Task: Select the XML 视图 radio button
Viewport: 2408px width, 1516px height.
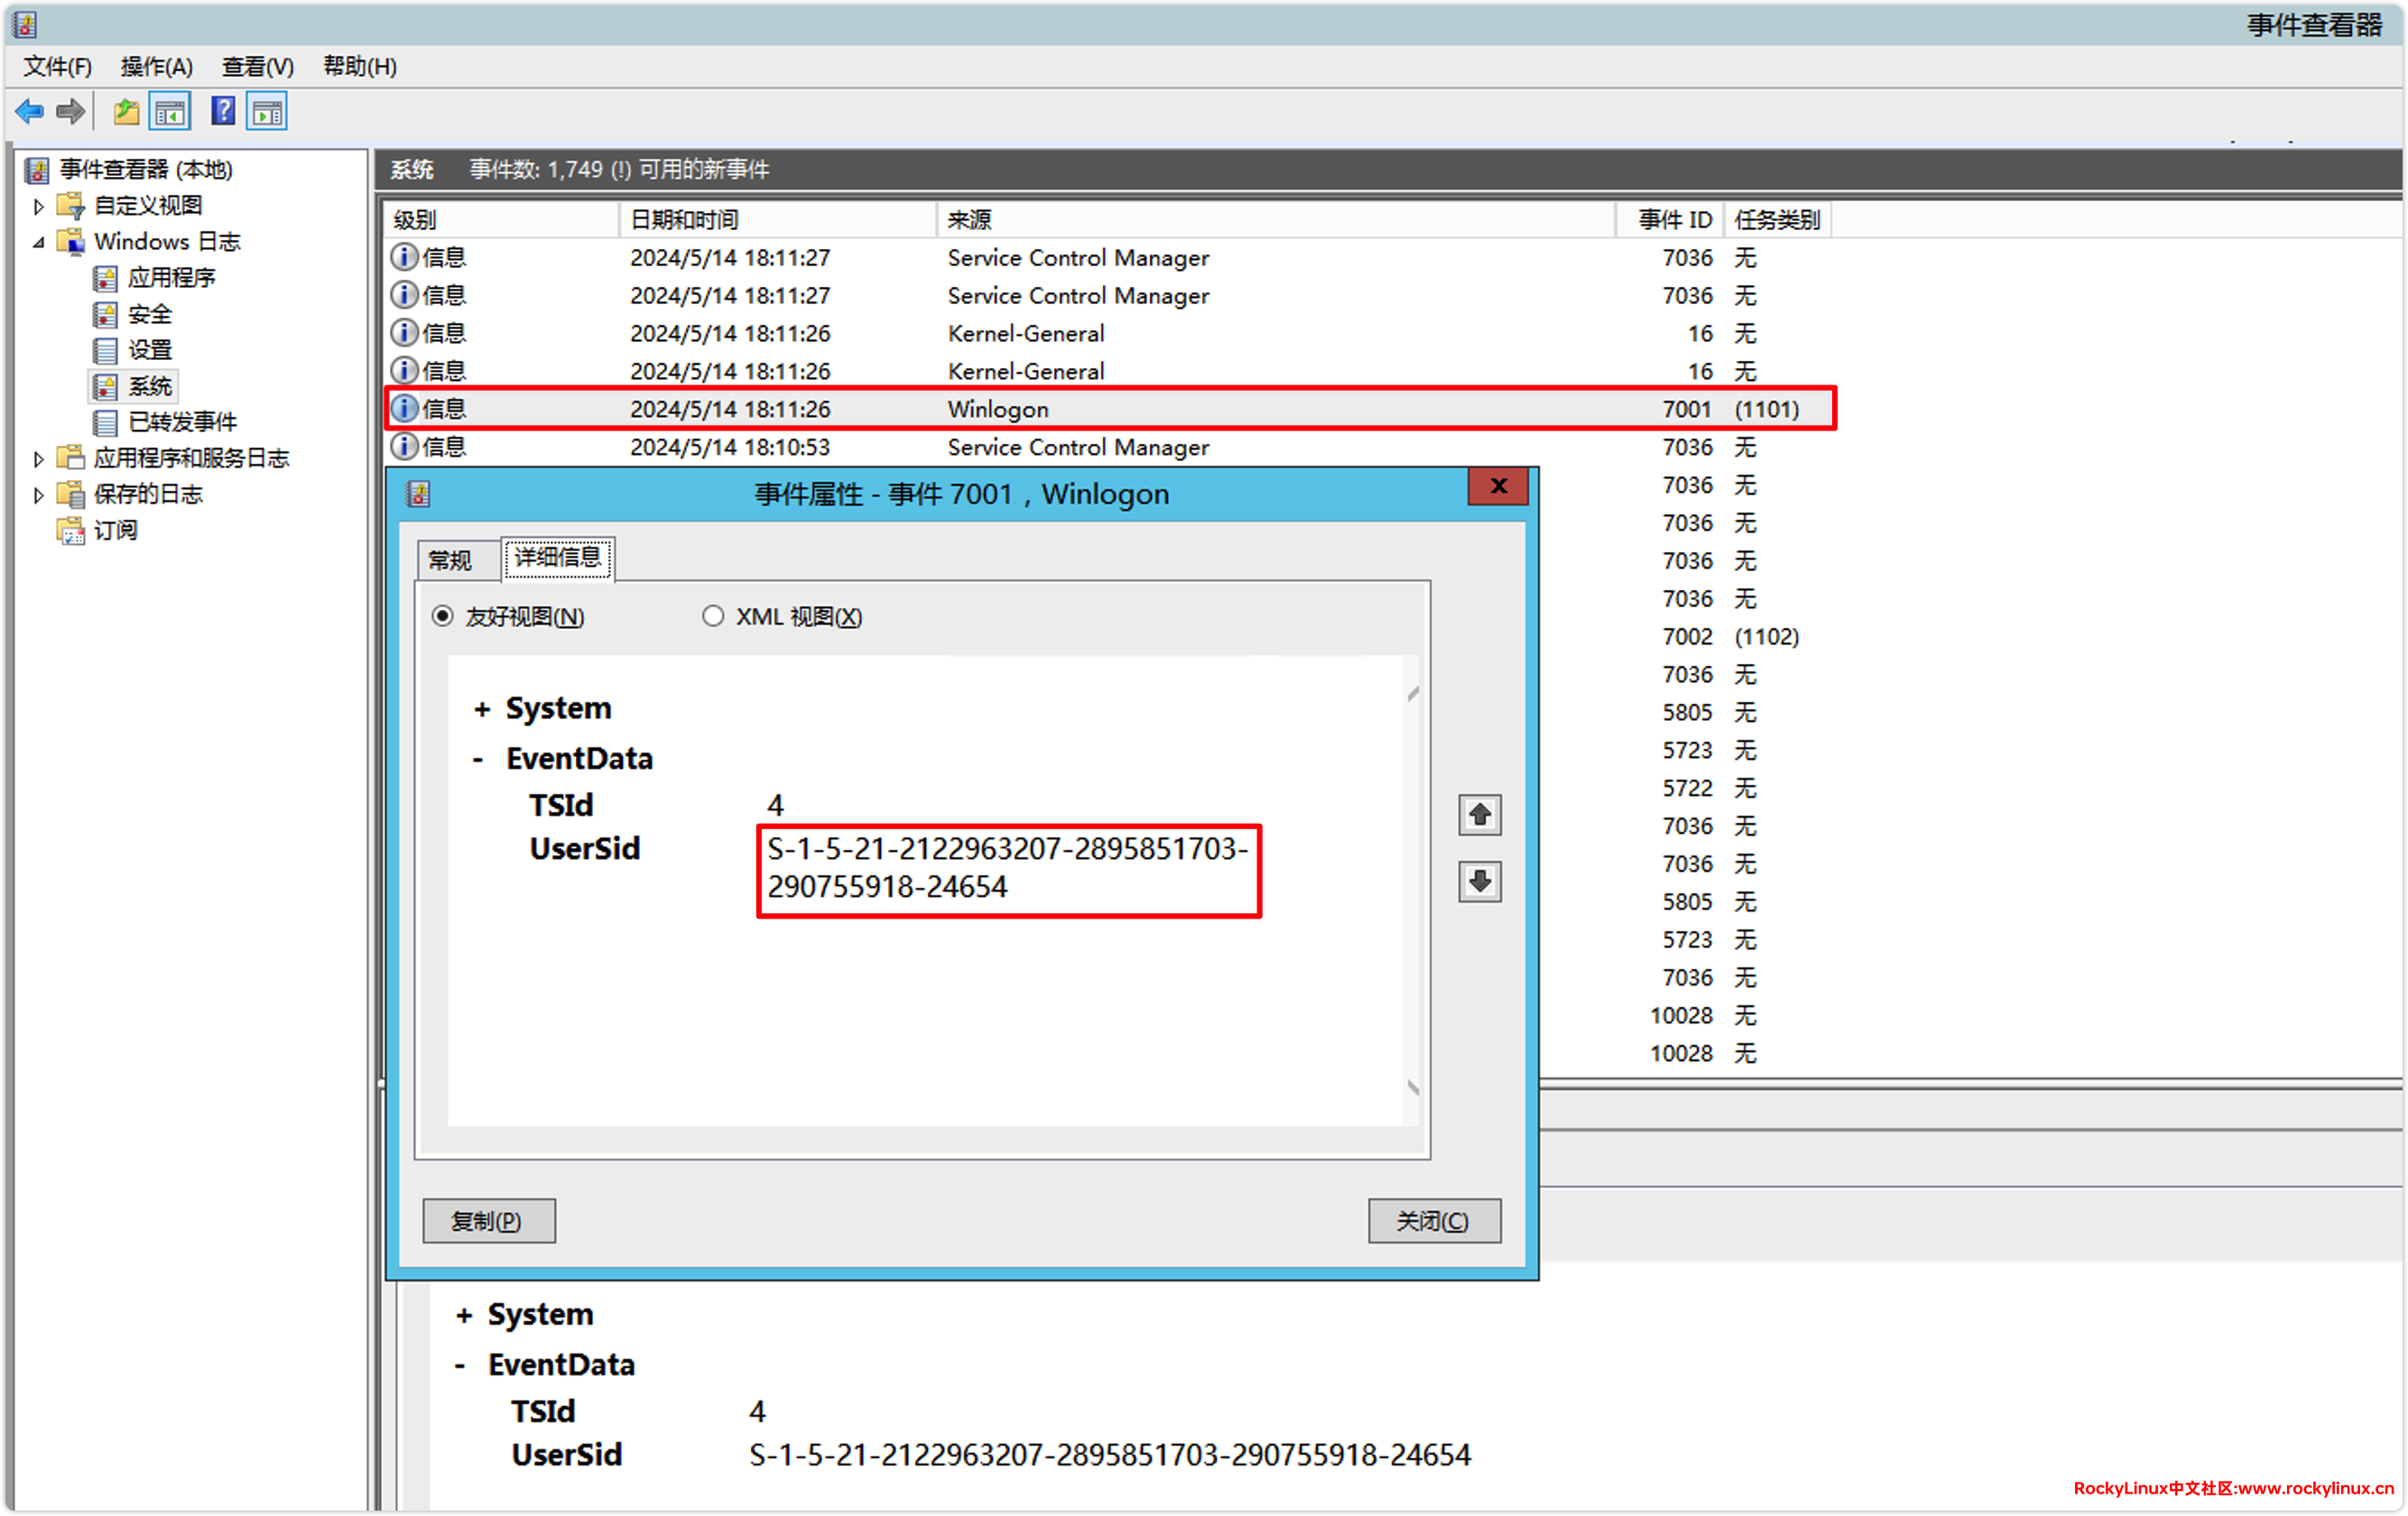Action: [x=713, y=616]
